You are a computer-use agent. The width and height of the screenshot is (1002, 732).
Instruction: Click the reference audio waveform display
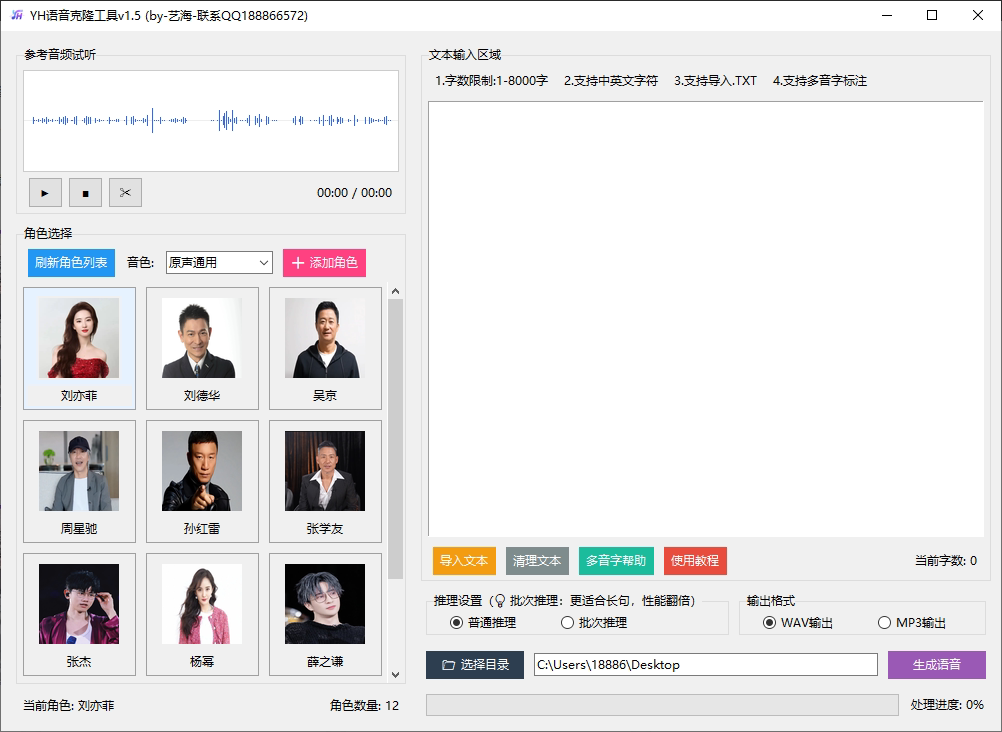(x=211, y=121)
